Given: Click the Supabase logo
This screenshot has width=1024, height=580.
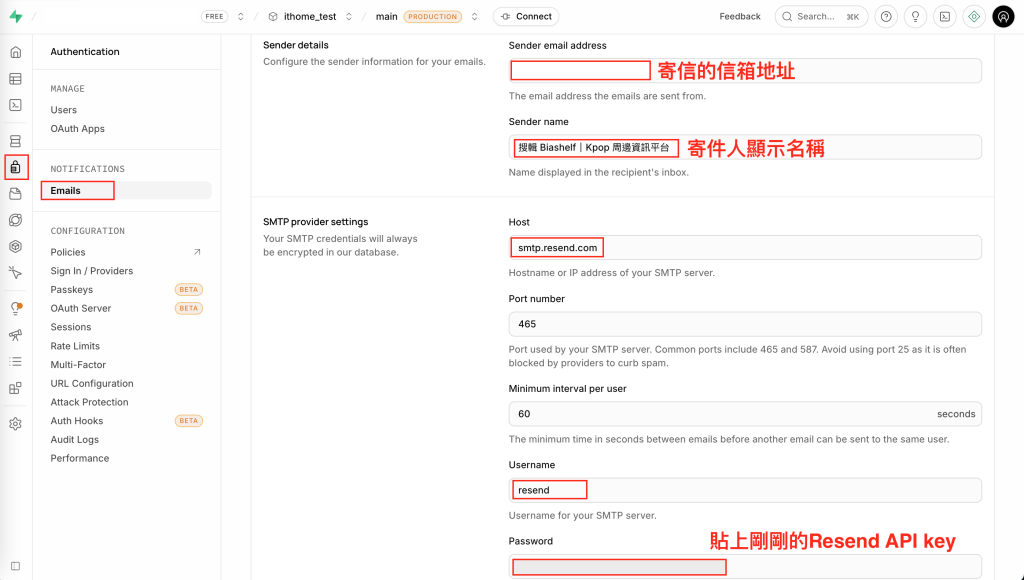Looking at the screenshot, I should coord(16,16).
